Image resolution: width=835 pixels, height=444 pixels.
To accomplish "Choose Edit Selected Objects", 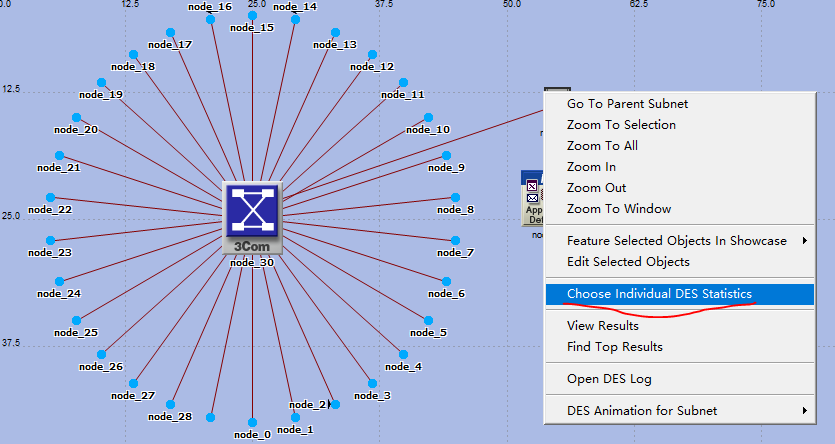I will point(680,262).
